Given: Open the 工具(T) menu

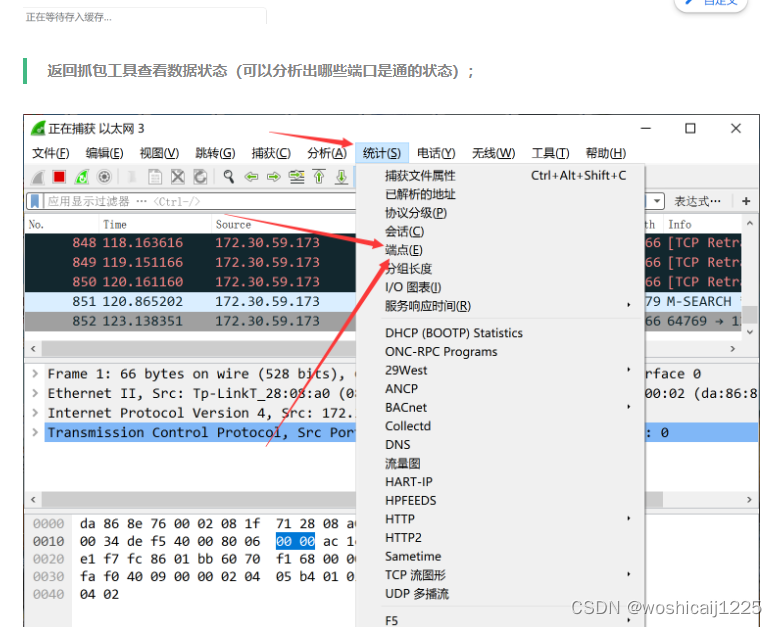Looking at the screenshot, I should coord(551,153).
